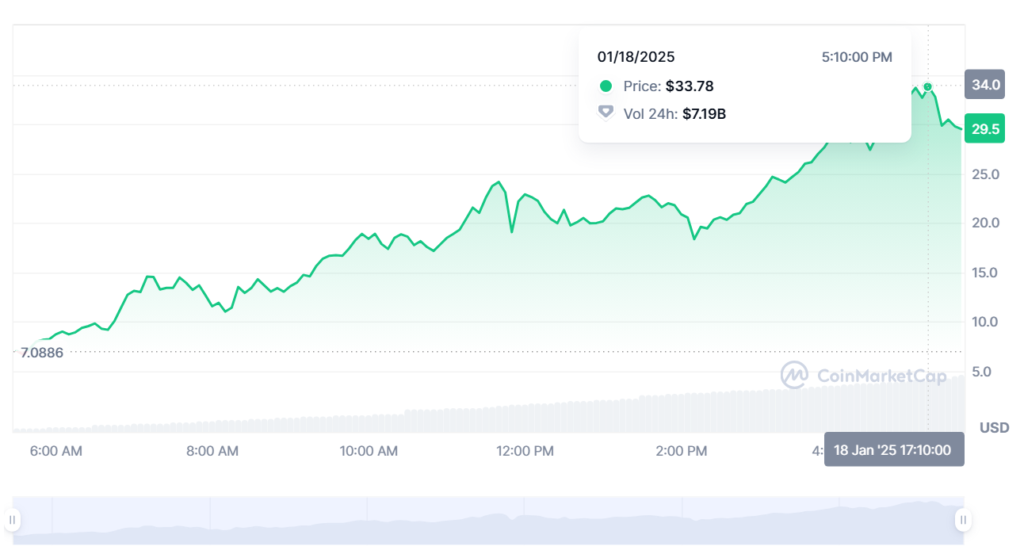The image size is (1024, 550).
Task: Click the 10.0 price axis label
Action: 985,321
